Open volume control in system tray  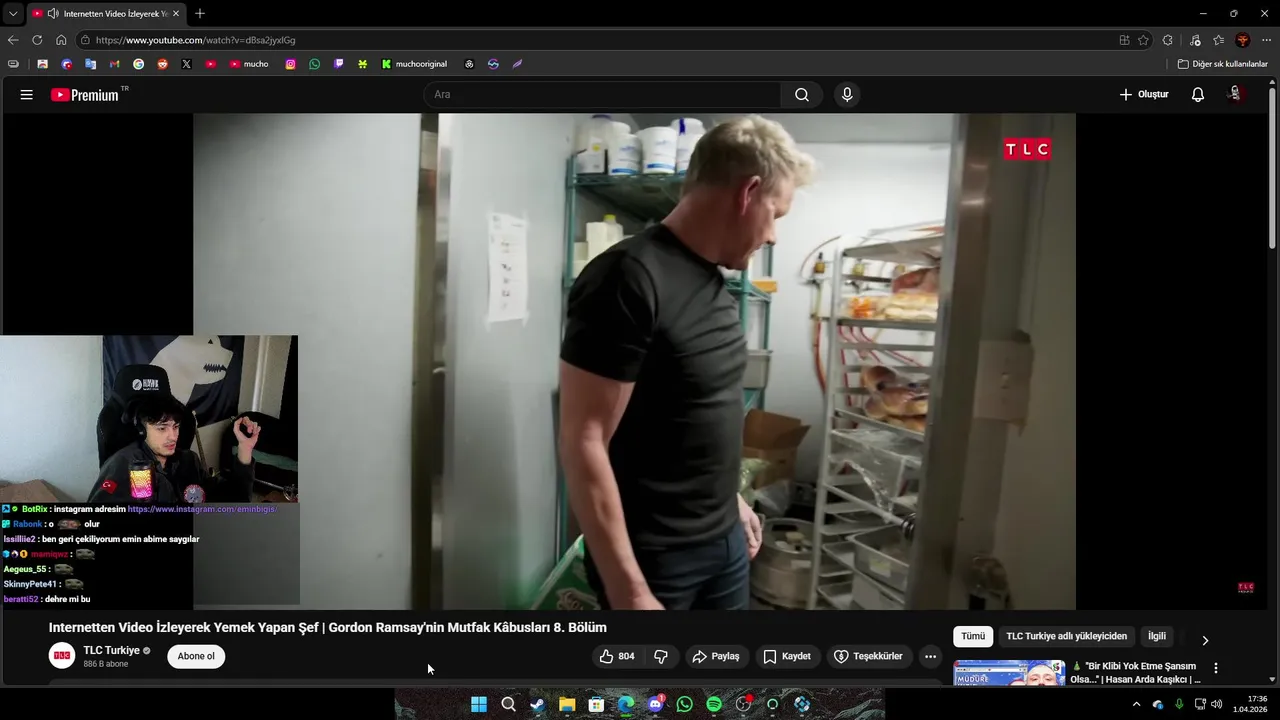[1216, 704]
